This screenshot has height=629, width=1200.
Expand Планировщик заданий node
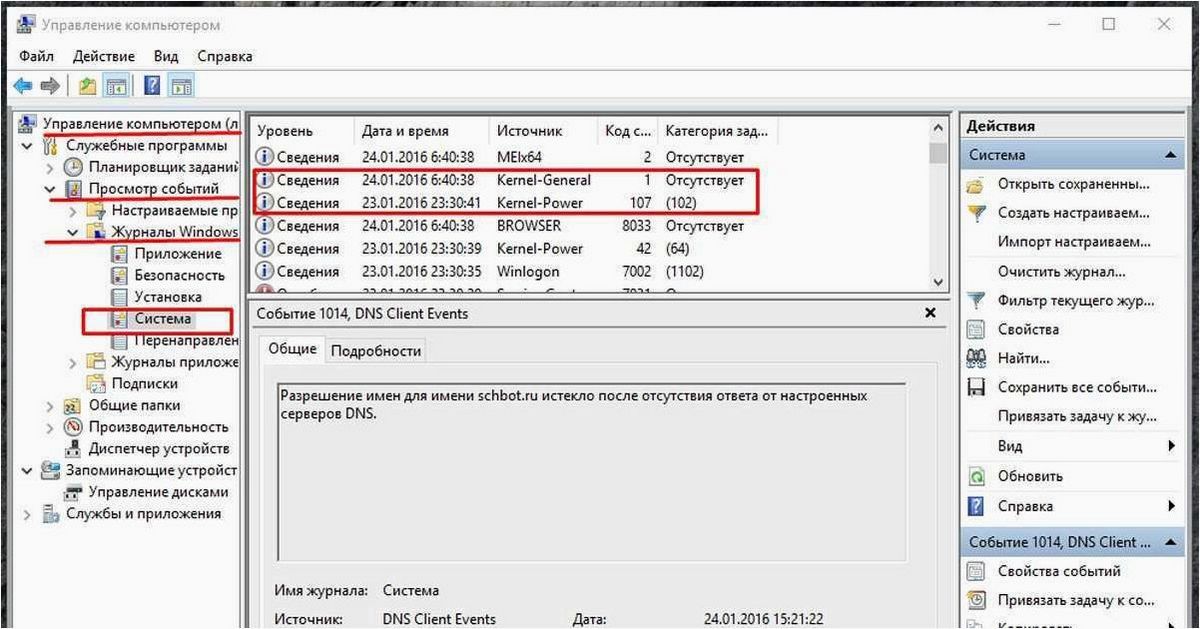click(50, 167)
